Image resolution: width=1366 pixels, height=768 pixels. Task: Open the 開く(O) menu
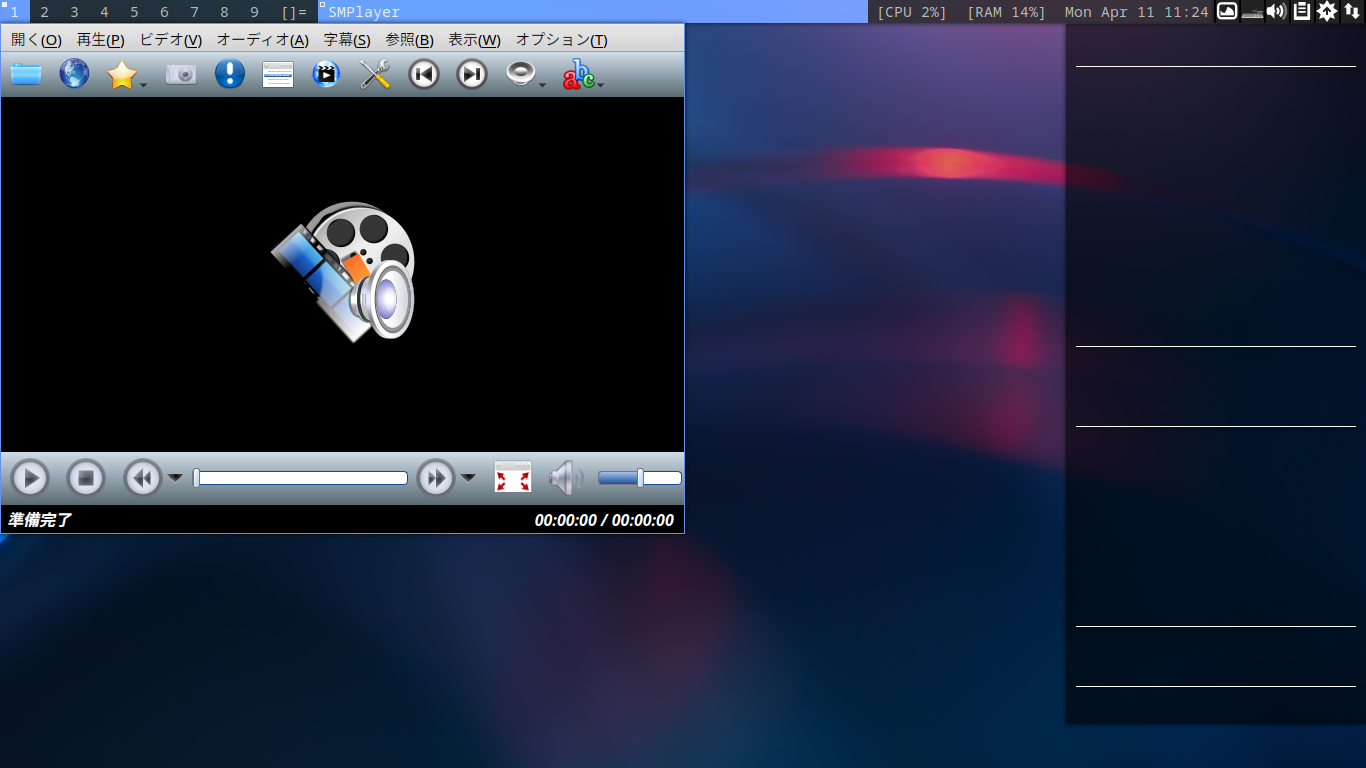pos(36,40)
